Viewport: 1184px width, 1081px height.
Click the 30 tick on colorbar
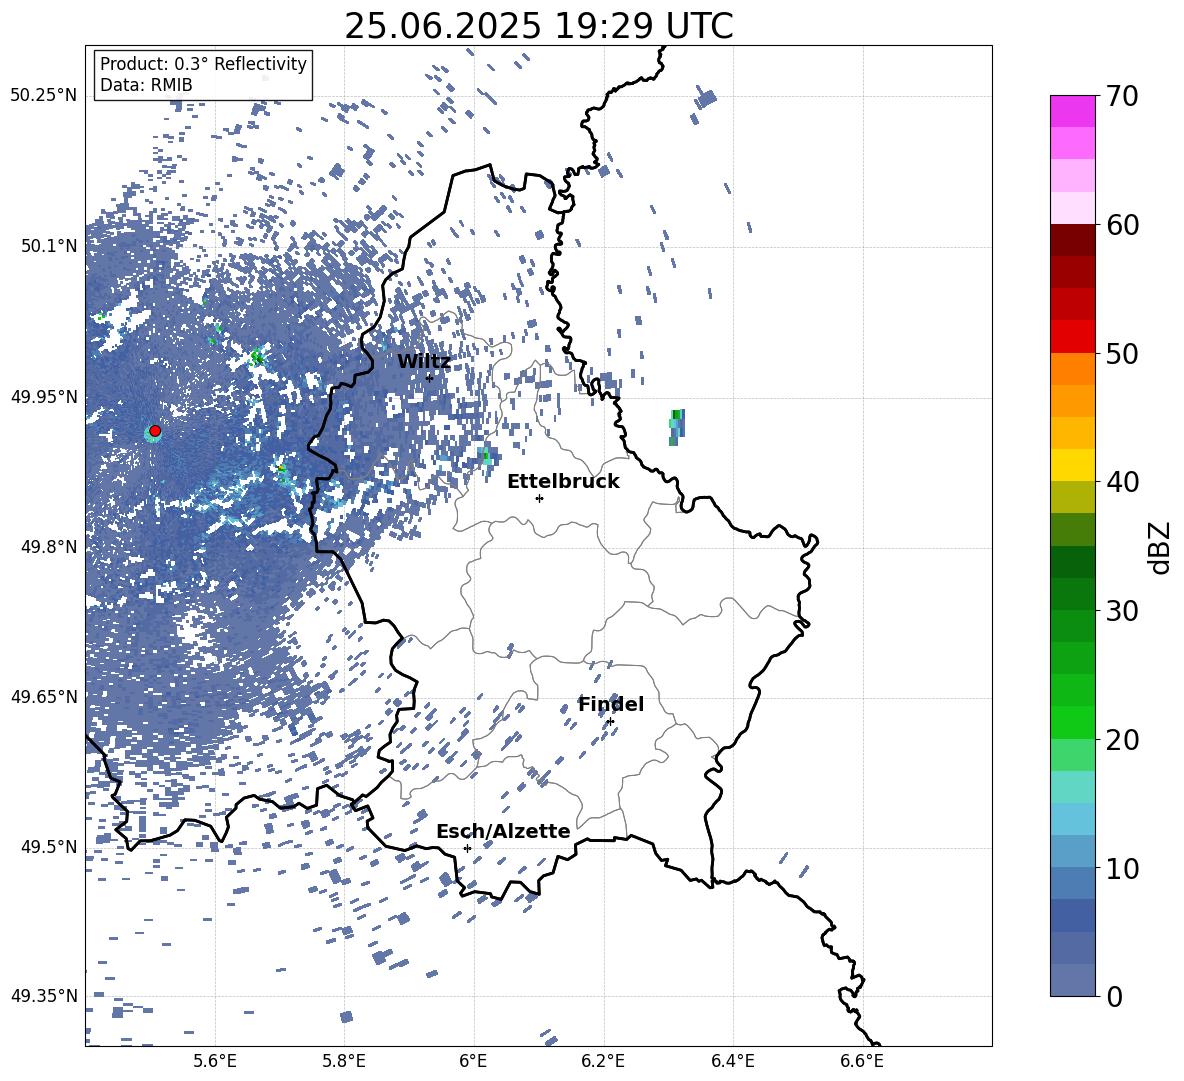click(x=1122, y=611)
